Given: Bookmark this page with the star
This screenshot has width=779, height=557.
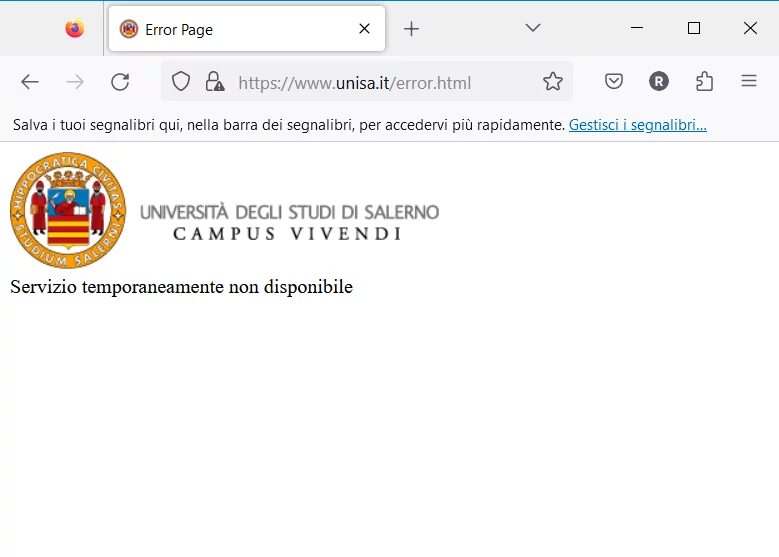Looking at the screenshot, I should point(553,82).
